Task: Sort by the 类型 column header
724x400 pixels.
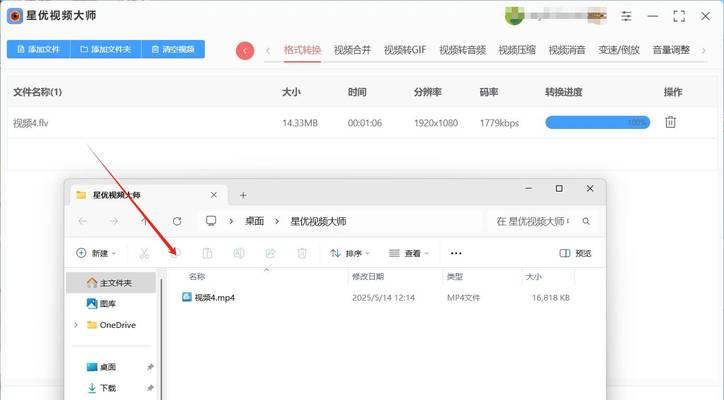Action: point(455,276)
